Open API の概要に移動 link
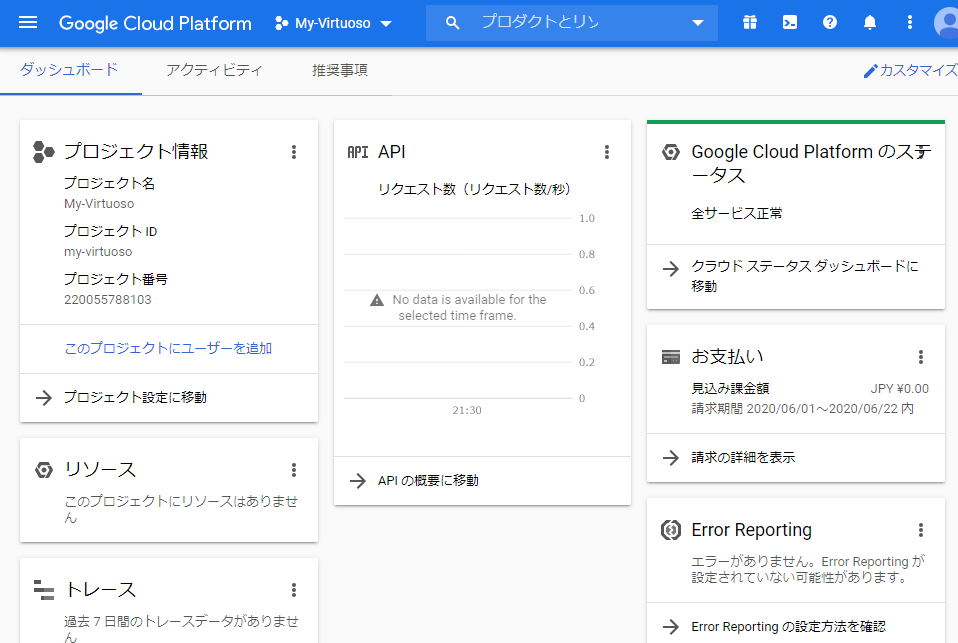The image size is (958, 643). pyautogui.click(x=428, y=480)
